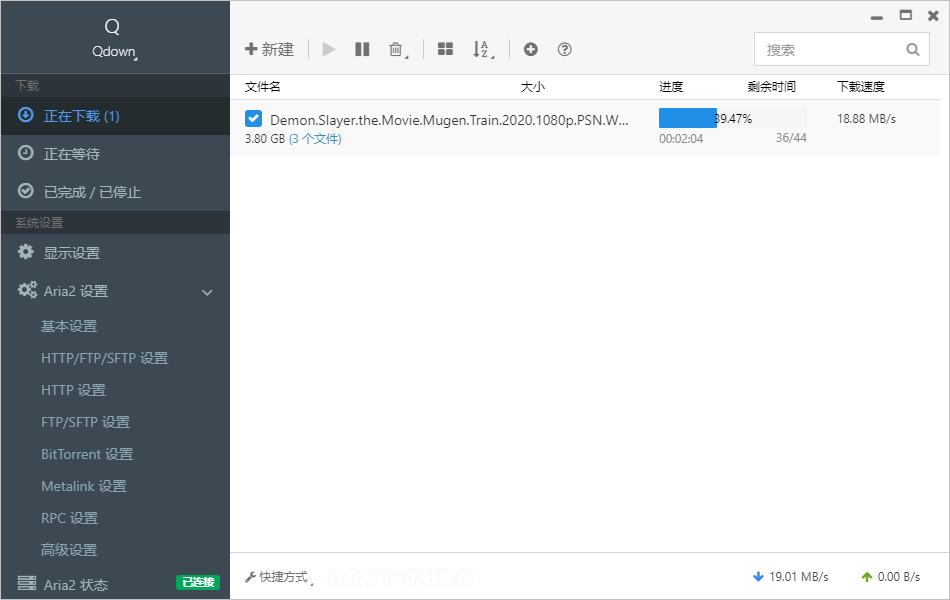Viewport: 950px width, 600px height.
Task: Select 正在下载 (1) in sidebar
Action: pos(115,116)
